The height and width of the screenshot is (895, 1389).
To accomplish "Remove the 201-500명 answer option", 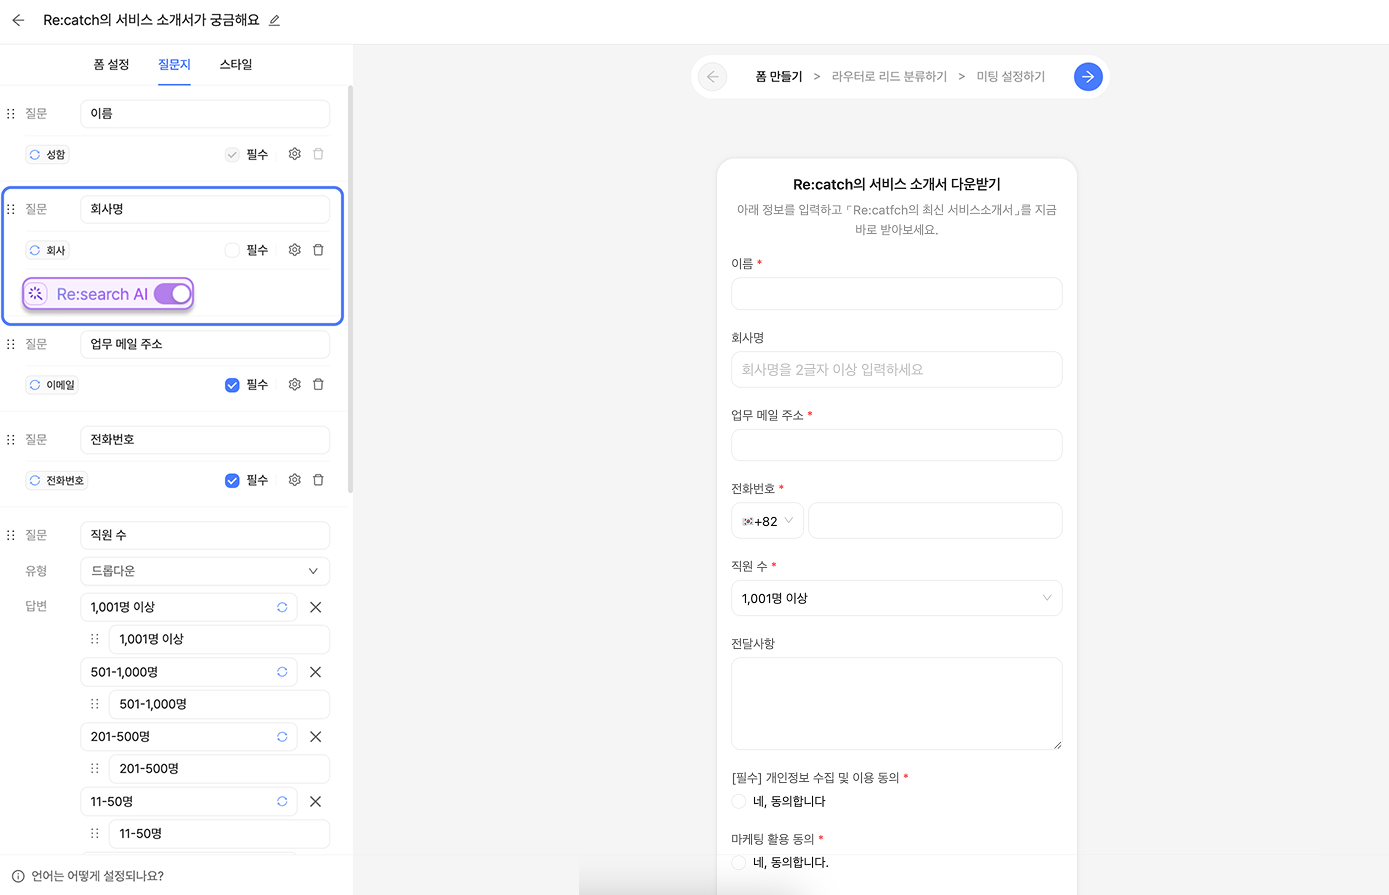I will [316, 737].
